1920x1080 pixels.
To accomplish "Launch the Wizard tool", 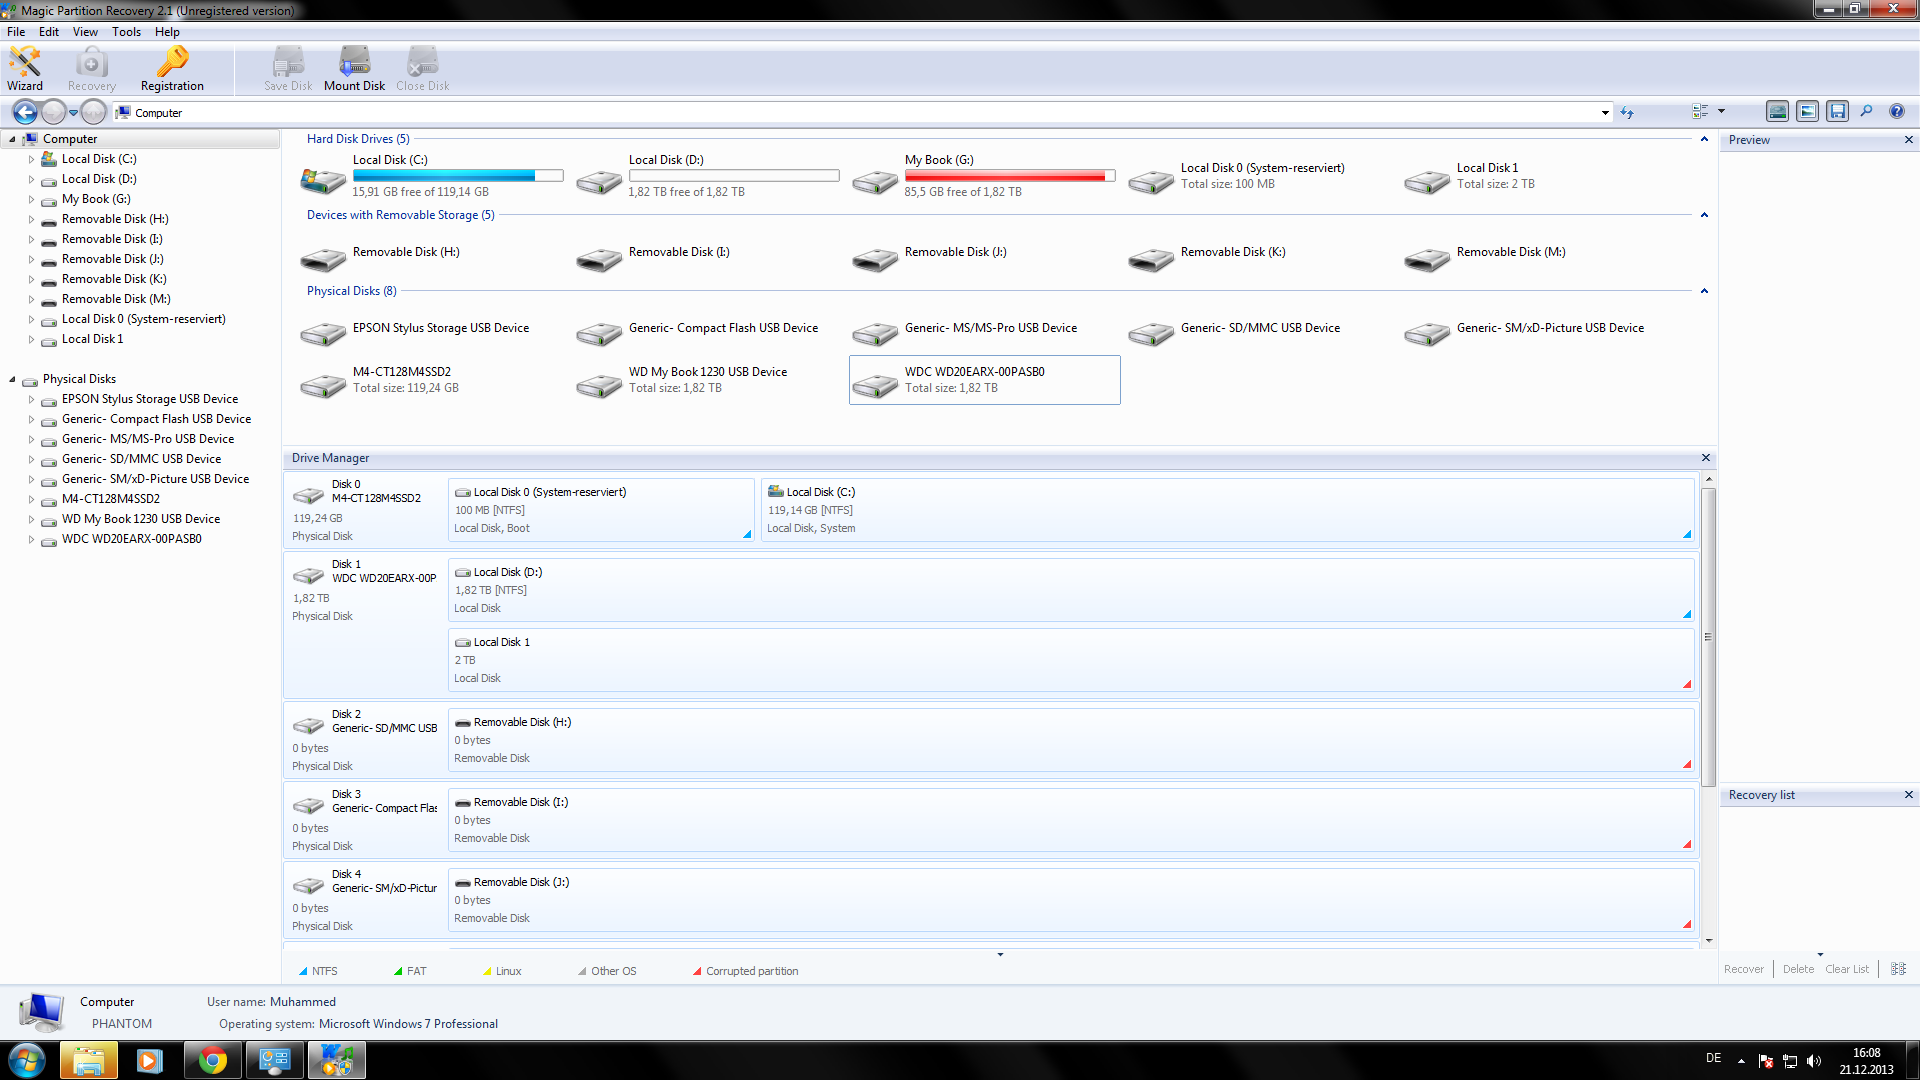I will coord(24,68).
